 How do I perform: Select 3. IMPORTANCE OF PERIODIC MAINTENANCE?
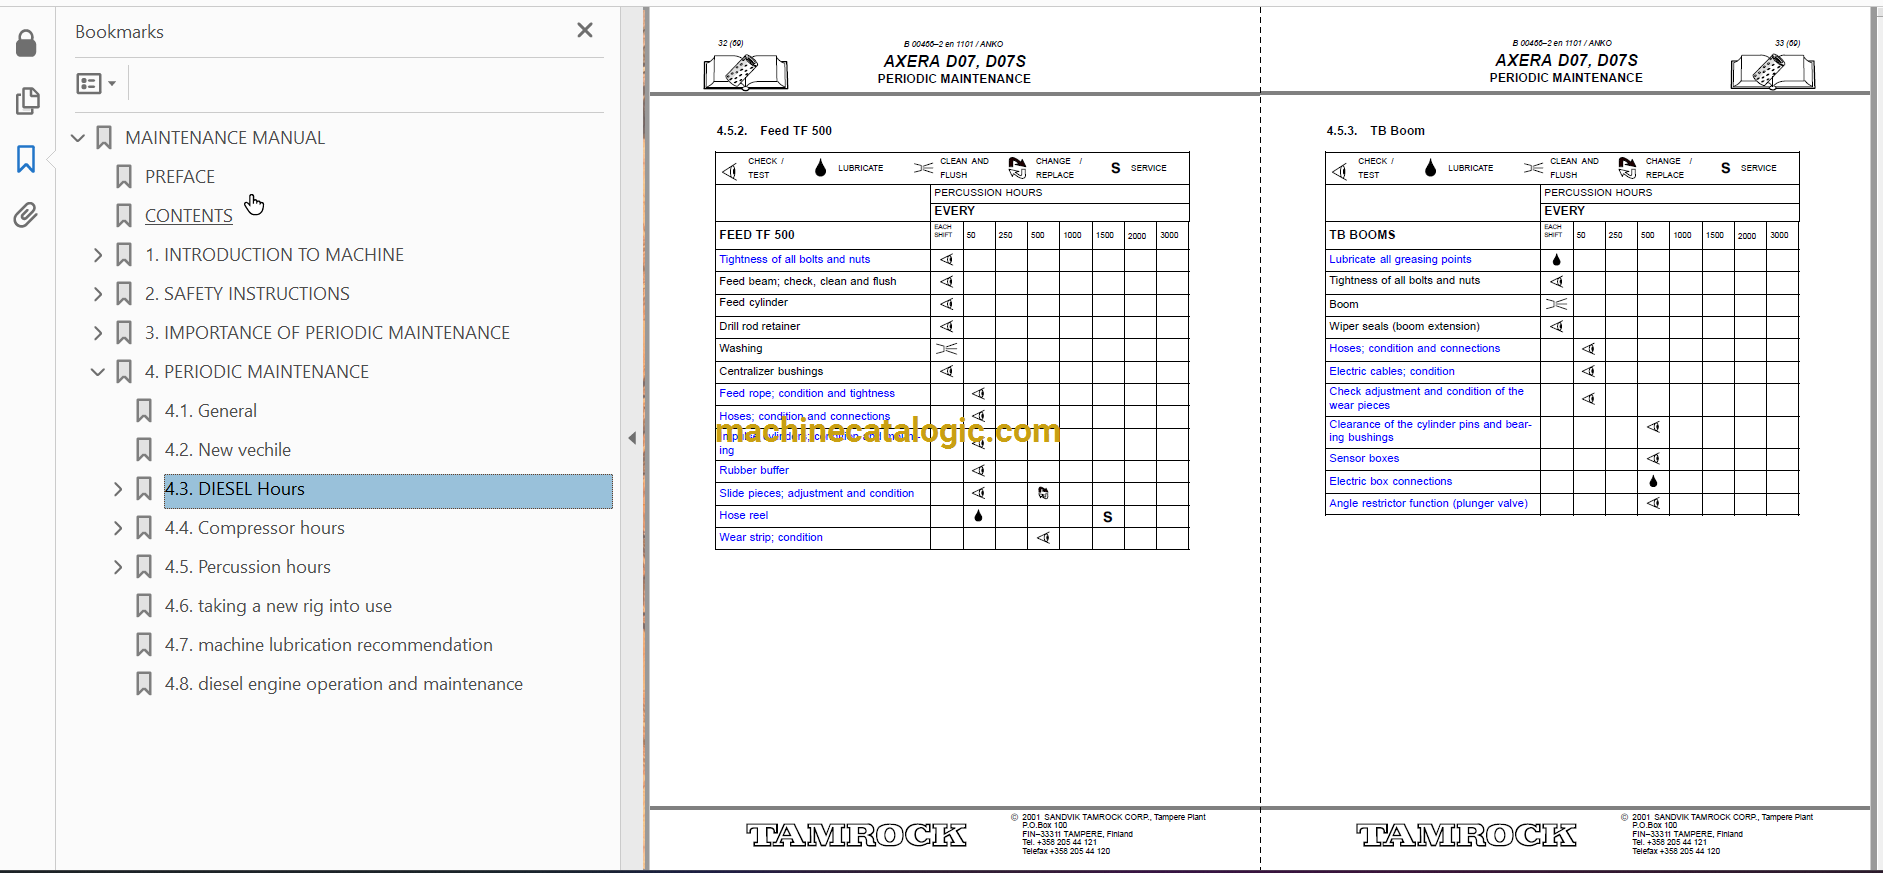click(x=327, y=333)
